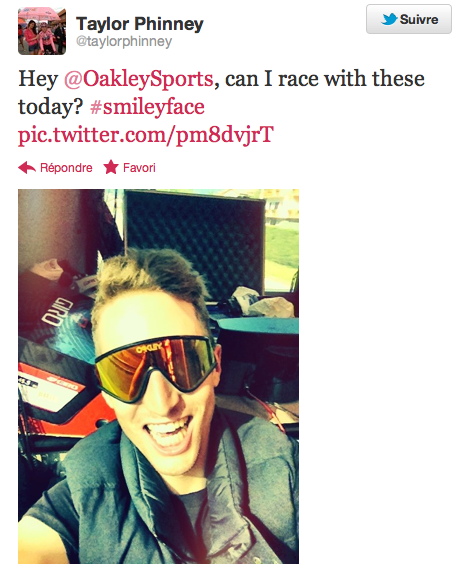Open the @taylorphinney handle link
This screenshot has height=570, width=467.
[124, 41]
